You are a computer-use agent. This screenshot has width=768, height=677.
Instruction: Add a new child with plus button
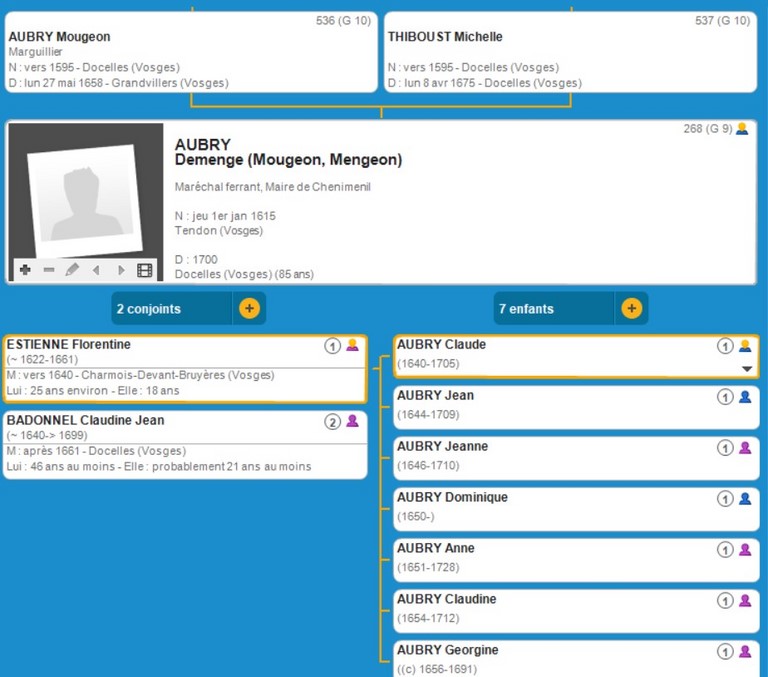pos(631,309)
